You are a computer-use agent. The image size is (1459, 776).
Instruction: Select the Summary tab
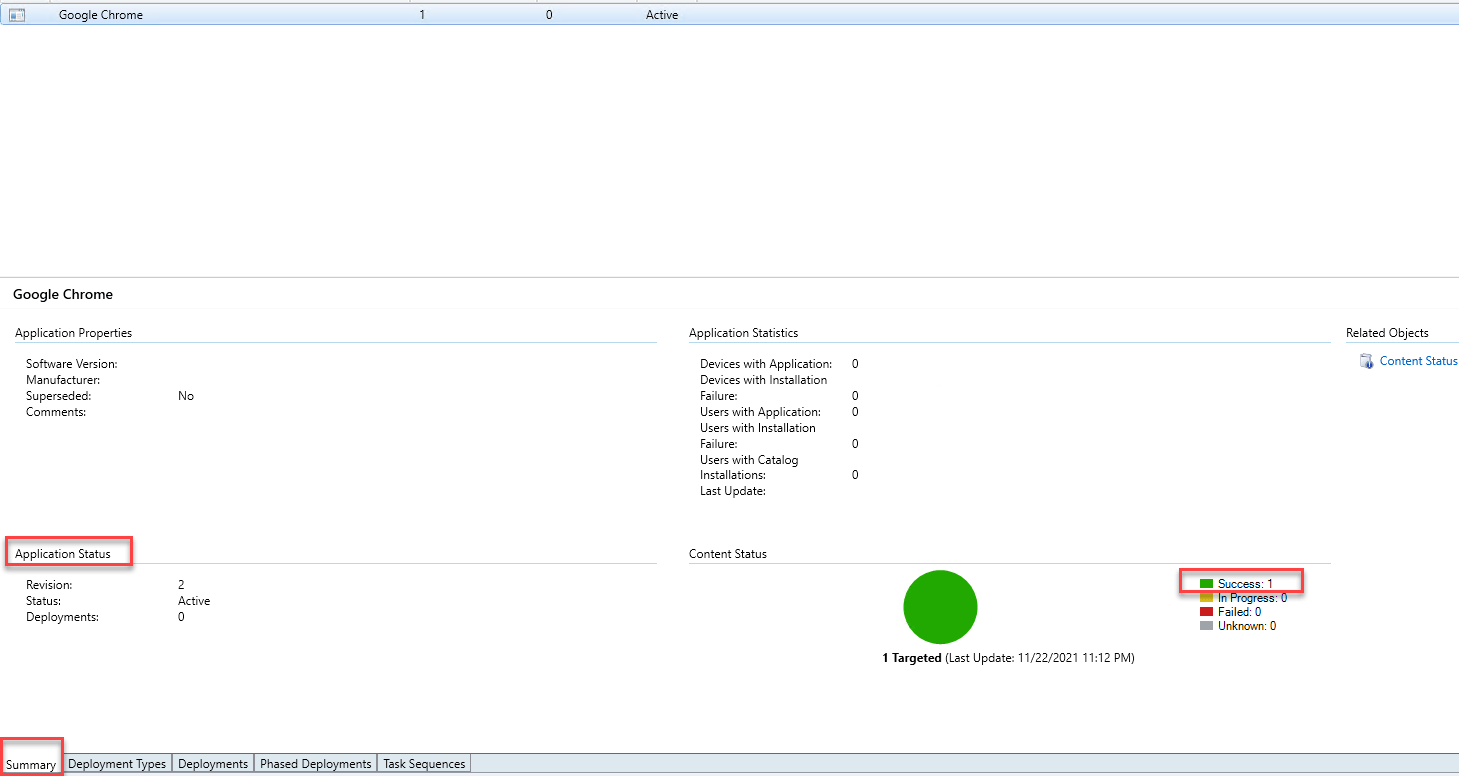coord(31,764)
